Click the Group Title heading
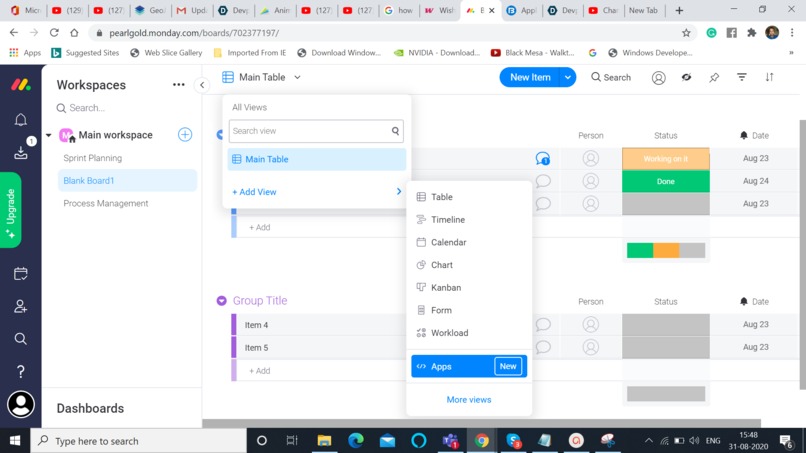Image resolution: width=806 pixels, height=453 pixels. click(x=260, y=301)
